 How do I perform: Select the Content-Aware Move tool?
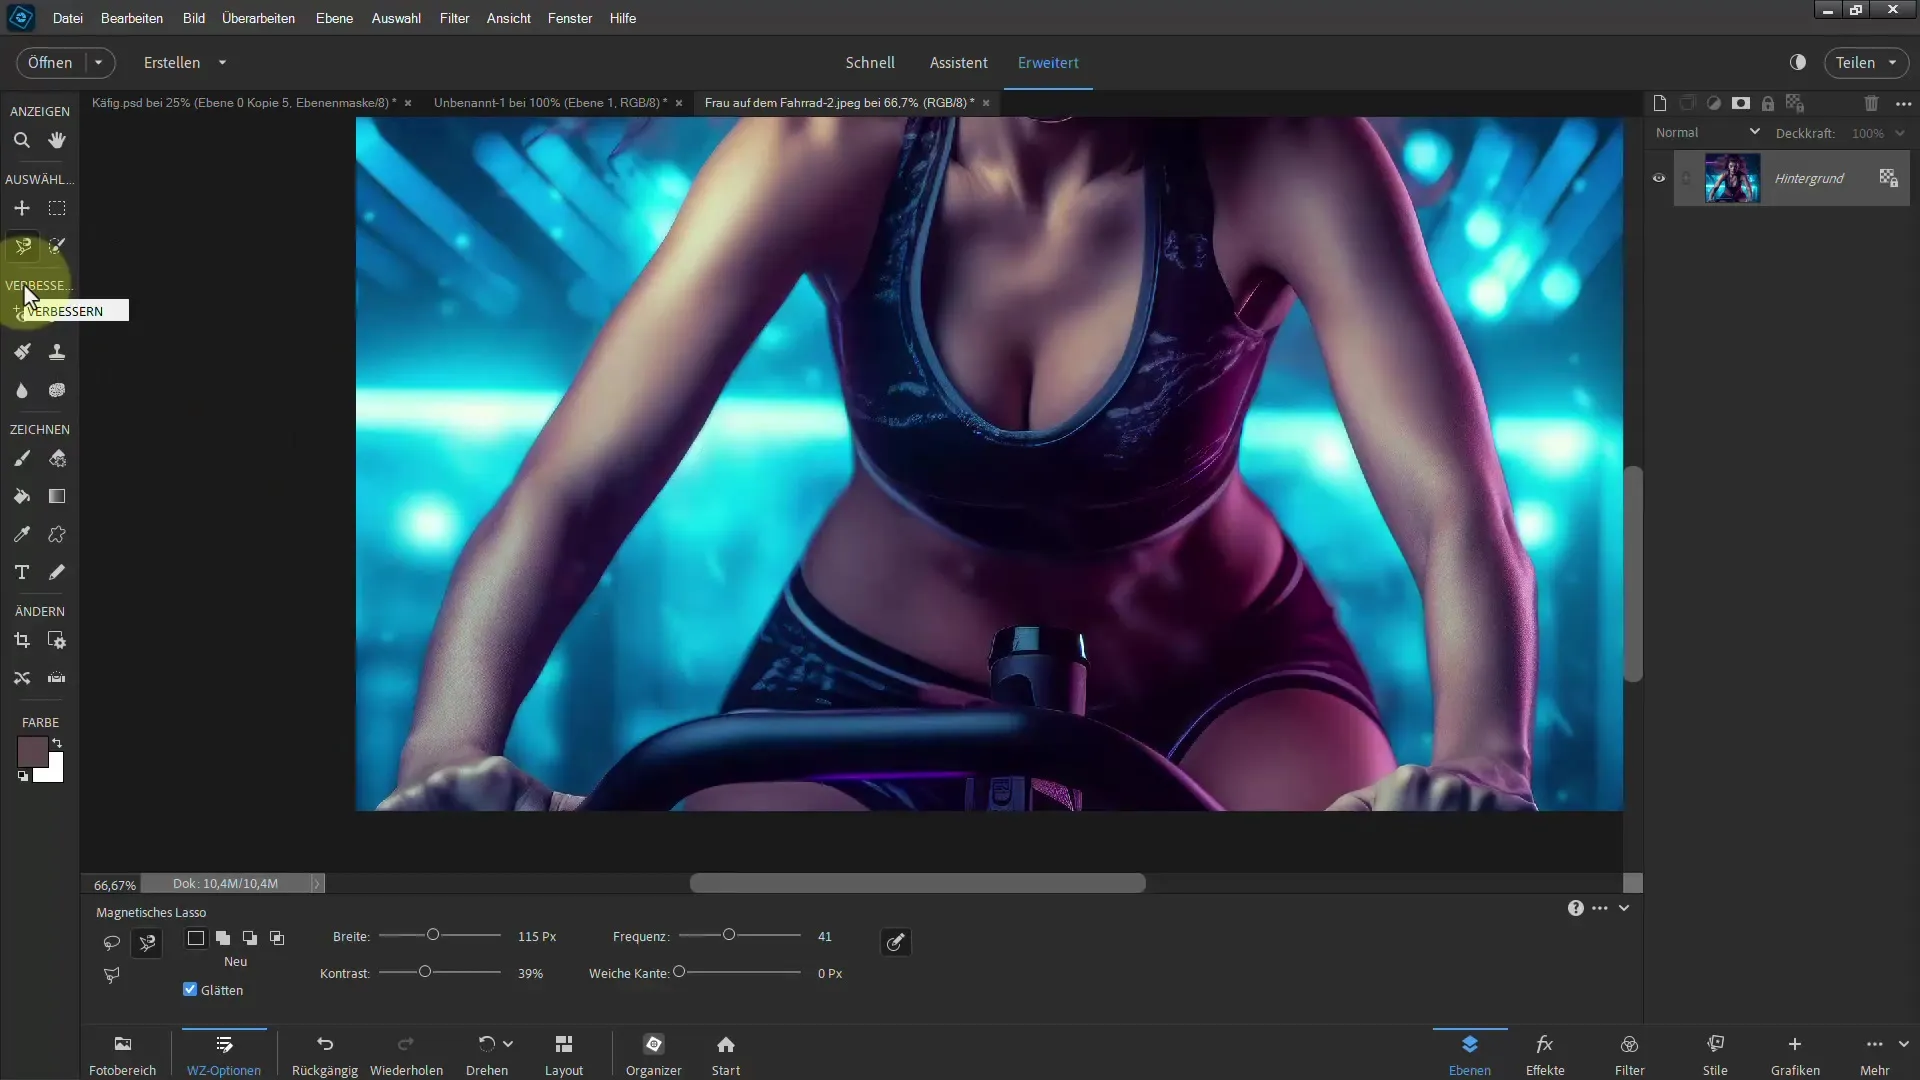21,678
